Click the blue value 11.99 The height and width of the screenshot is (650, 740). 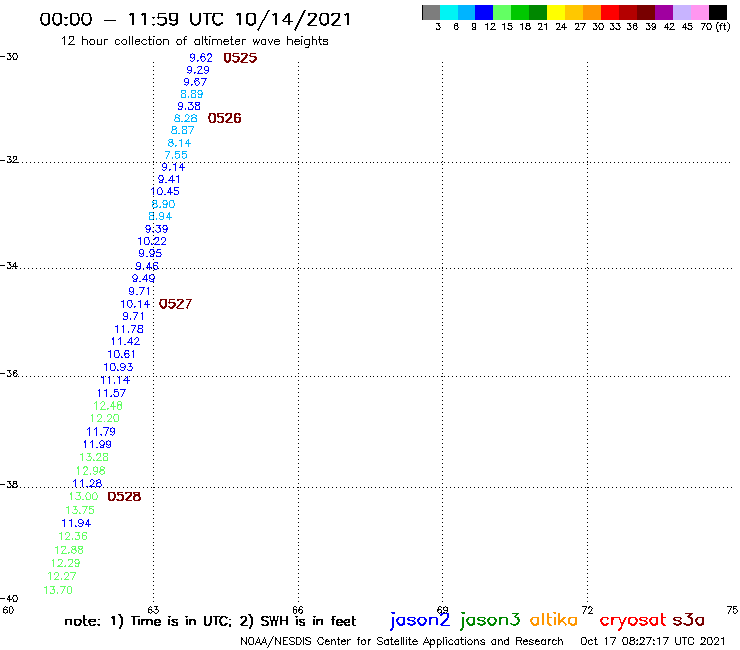coord(97,445)
